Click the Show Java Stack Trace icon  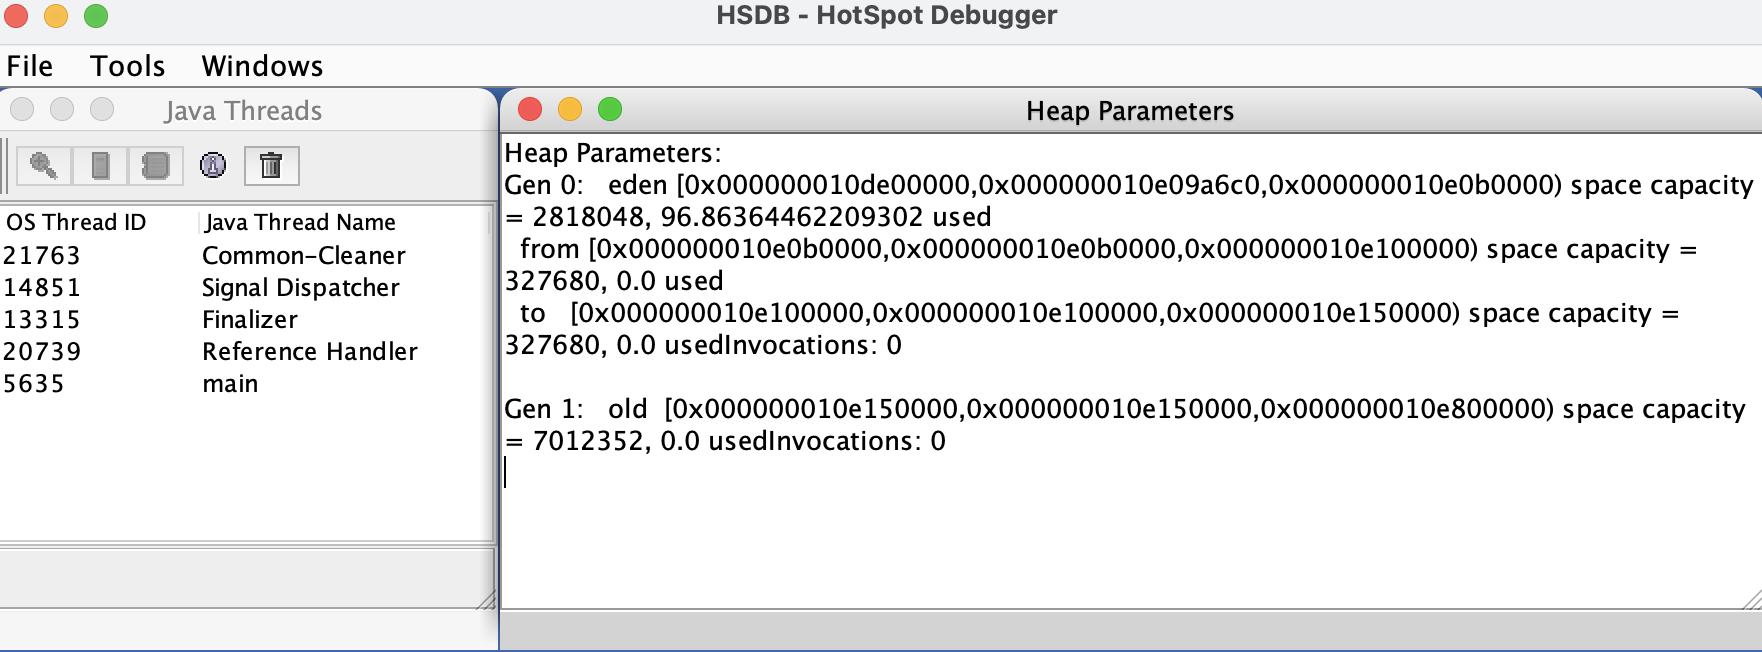(x=156, y=166)
